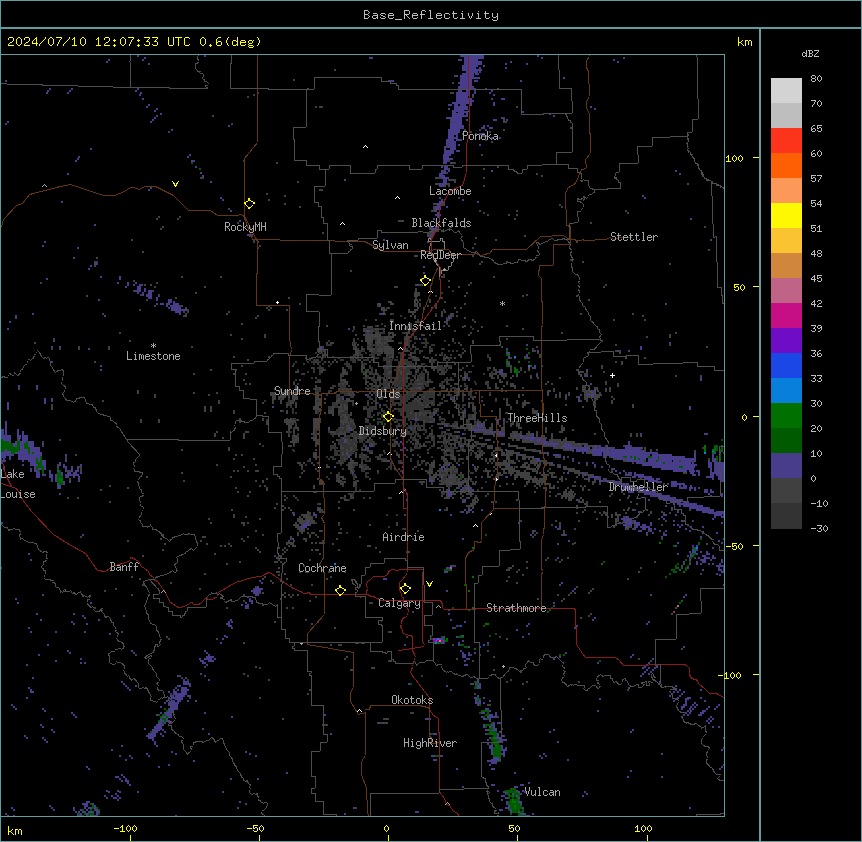Pick the orange 57–60 dBZ legend swatch
The height and width of the screenshot is (842, 862).
[786, 165]
